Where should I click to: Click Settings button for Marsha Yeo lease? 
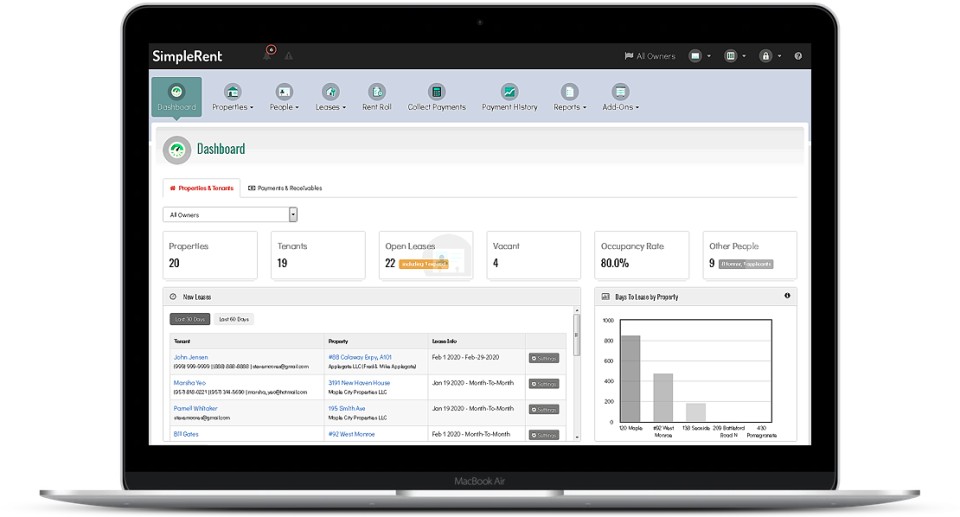(x=544, y=384)
